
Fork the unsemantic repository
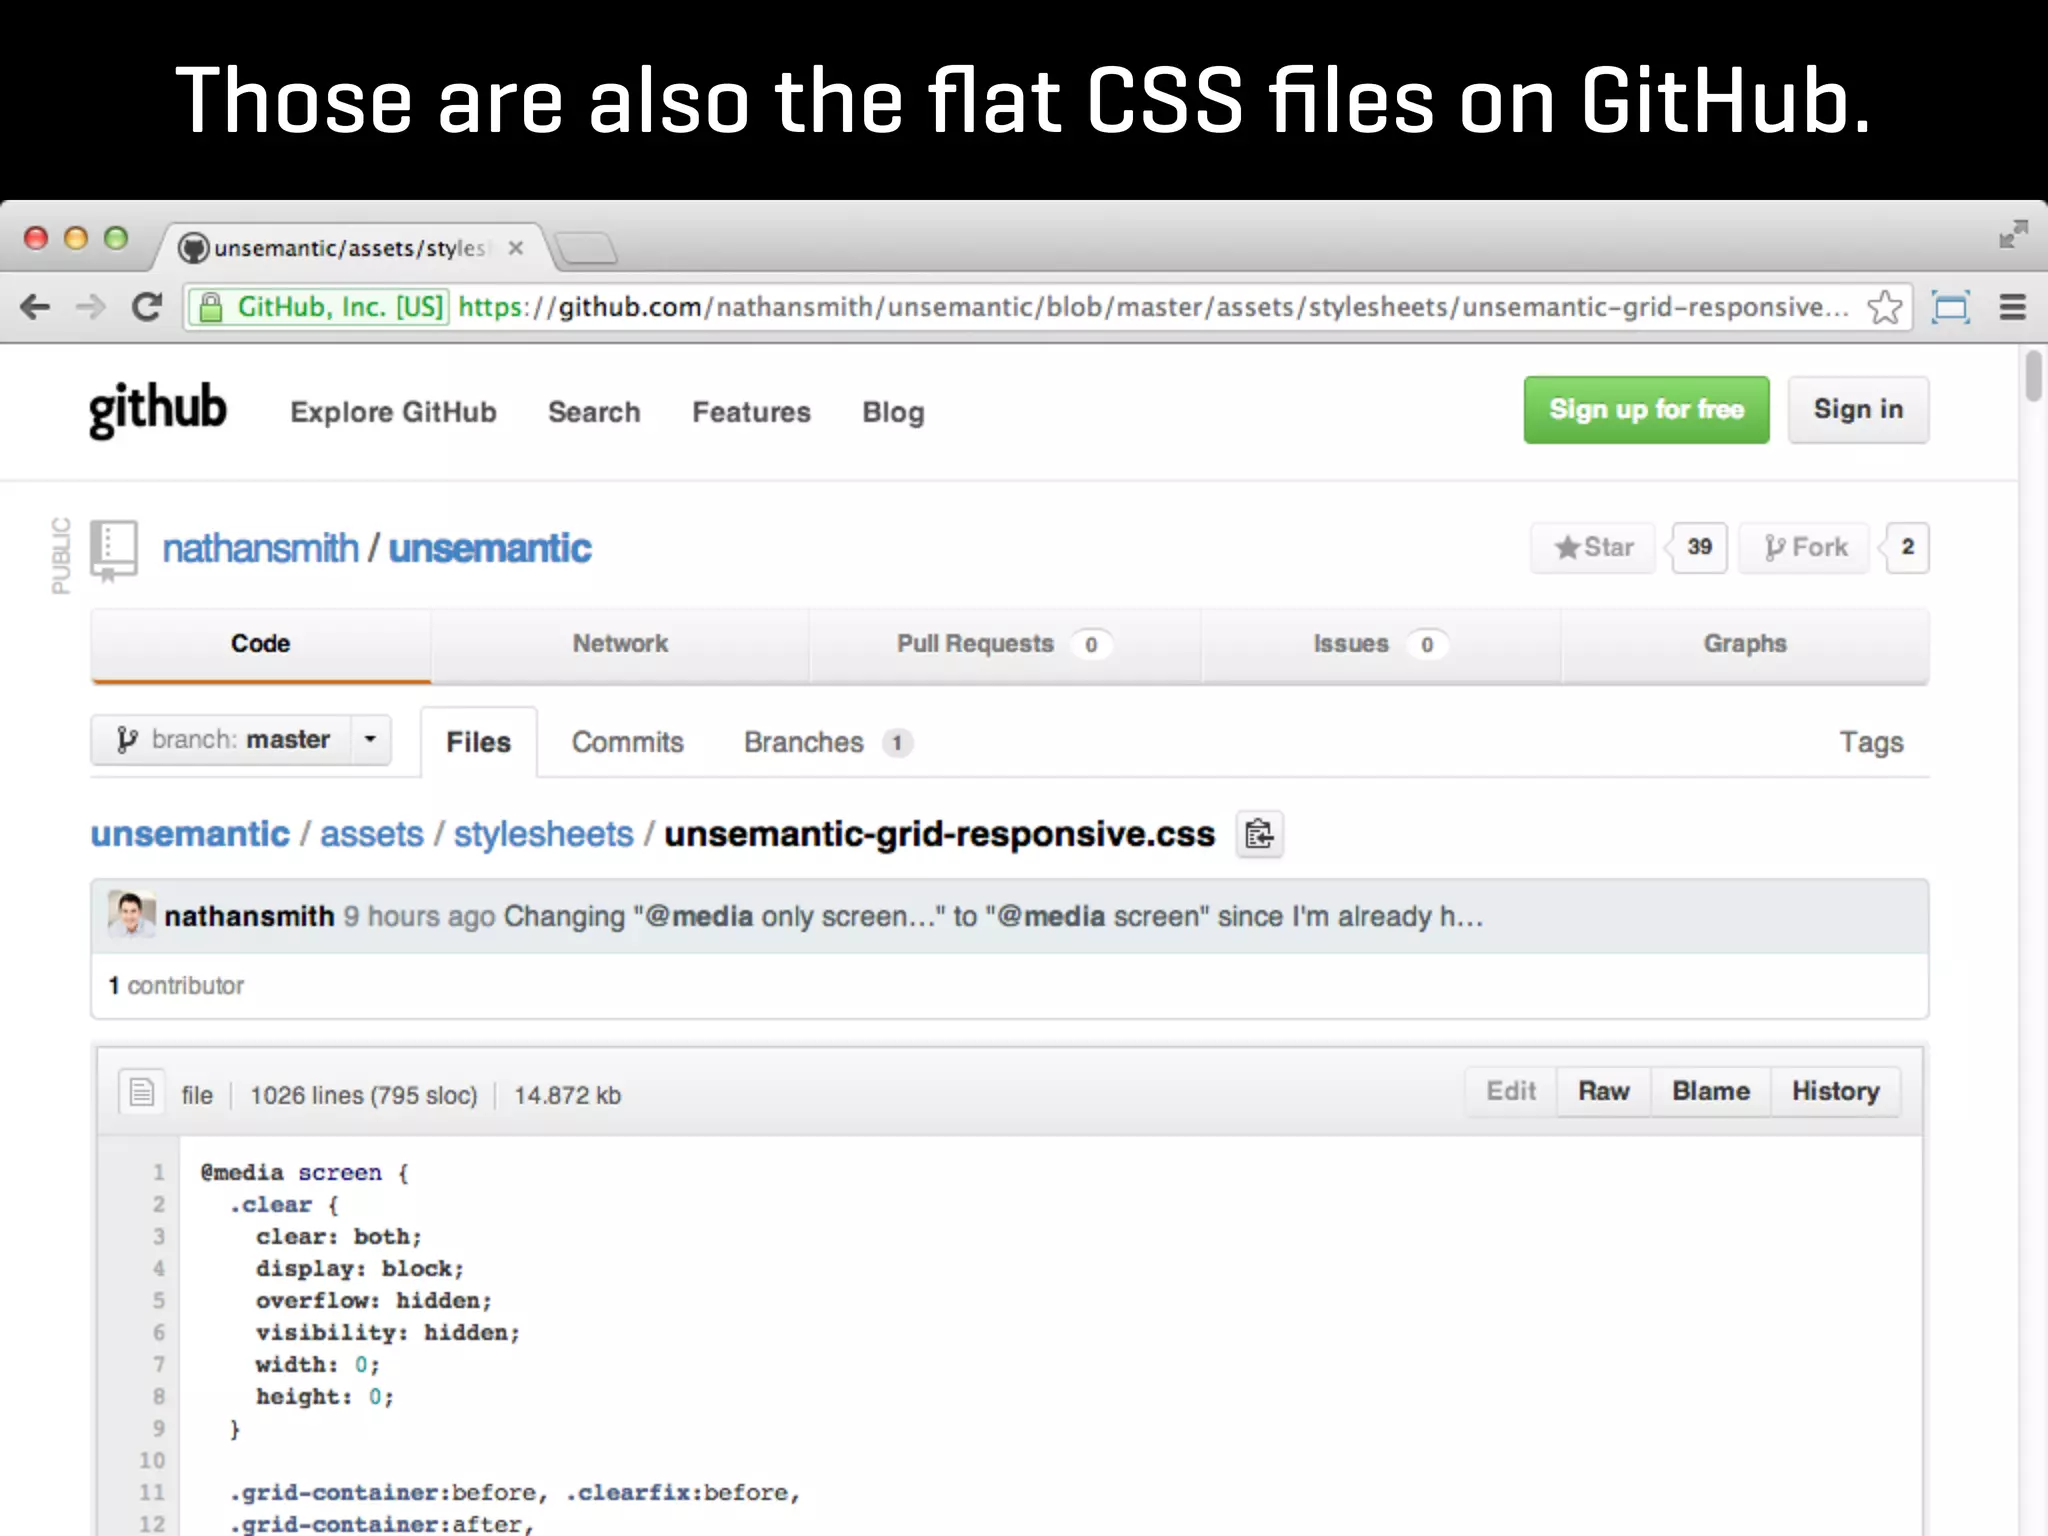pyautogui.click(x=1805, y=548)
